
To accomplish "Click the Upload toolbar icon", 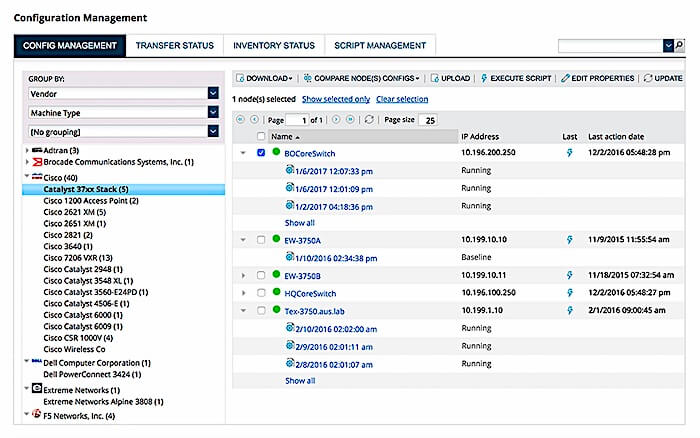I will [x=435, y=78].
